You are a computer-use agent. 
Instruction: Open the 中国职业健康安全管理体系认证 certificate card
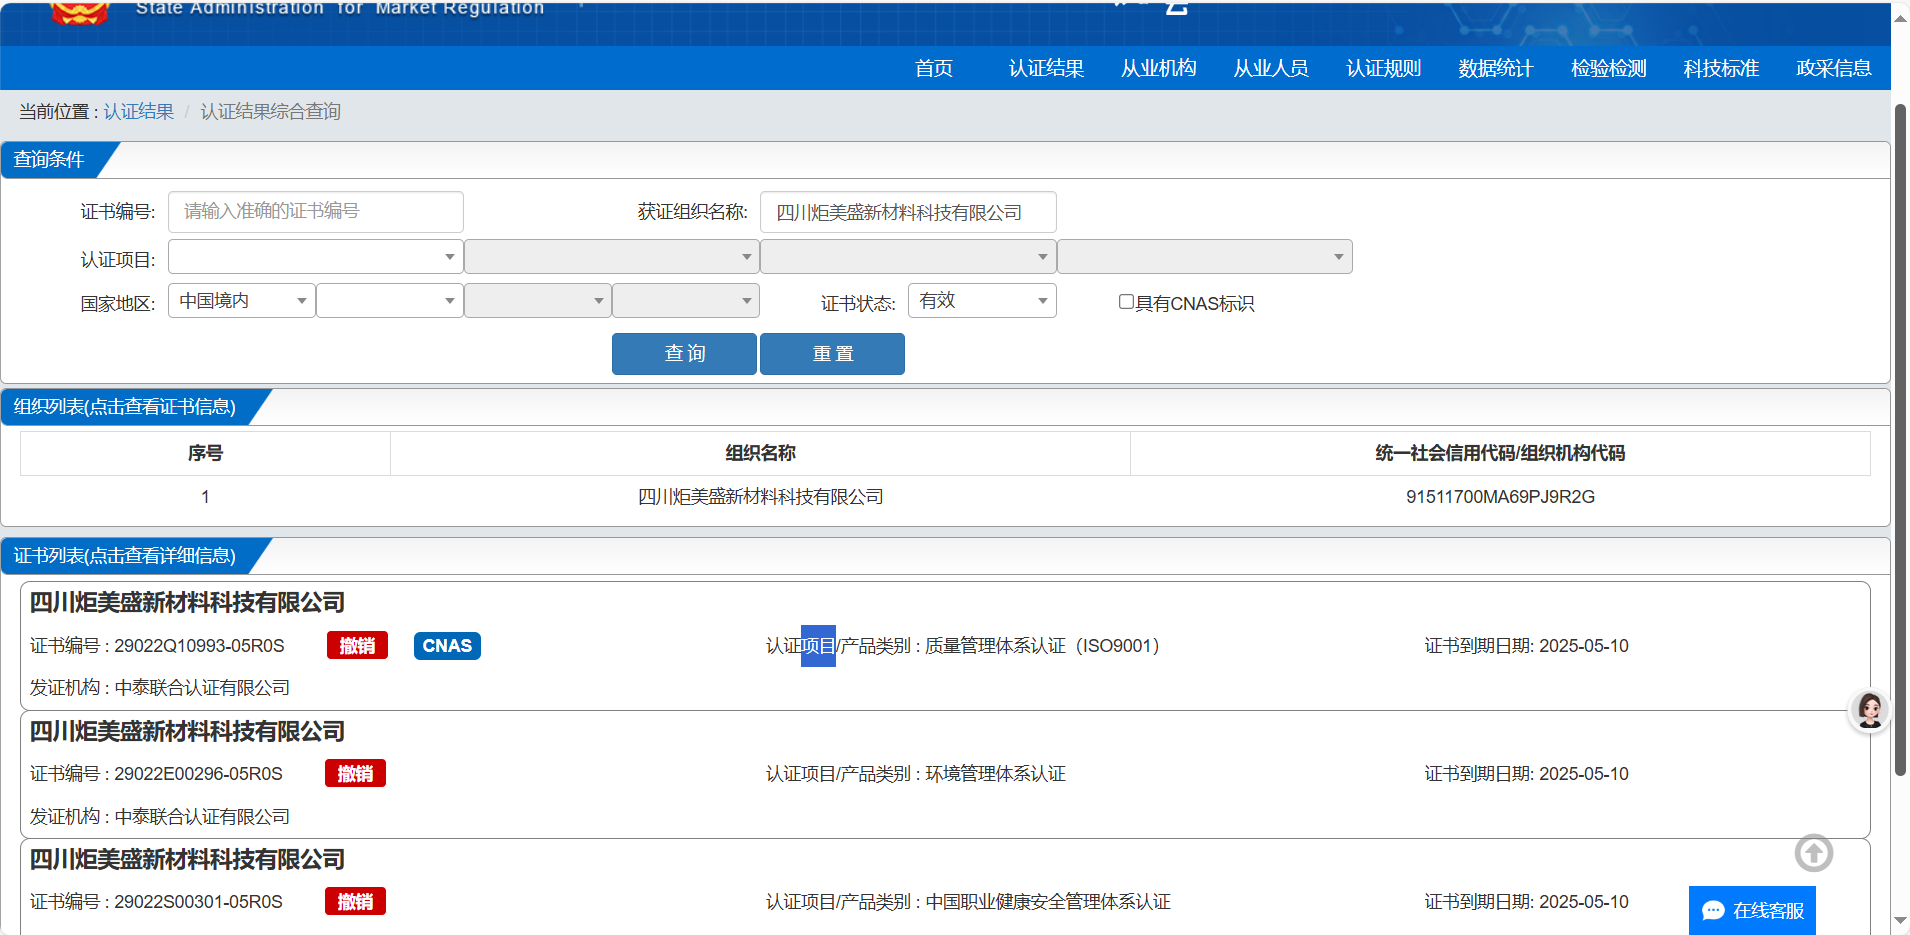pos(945,887)
